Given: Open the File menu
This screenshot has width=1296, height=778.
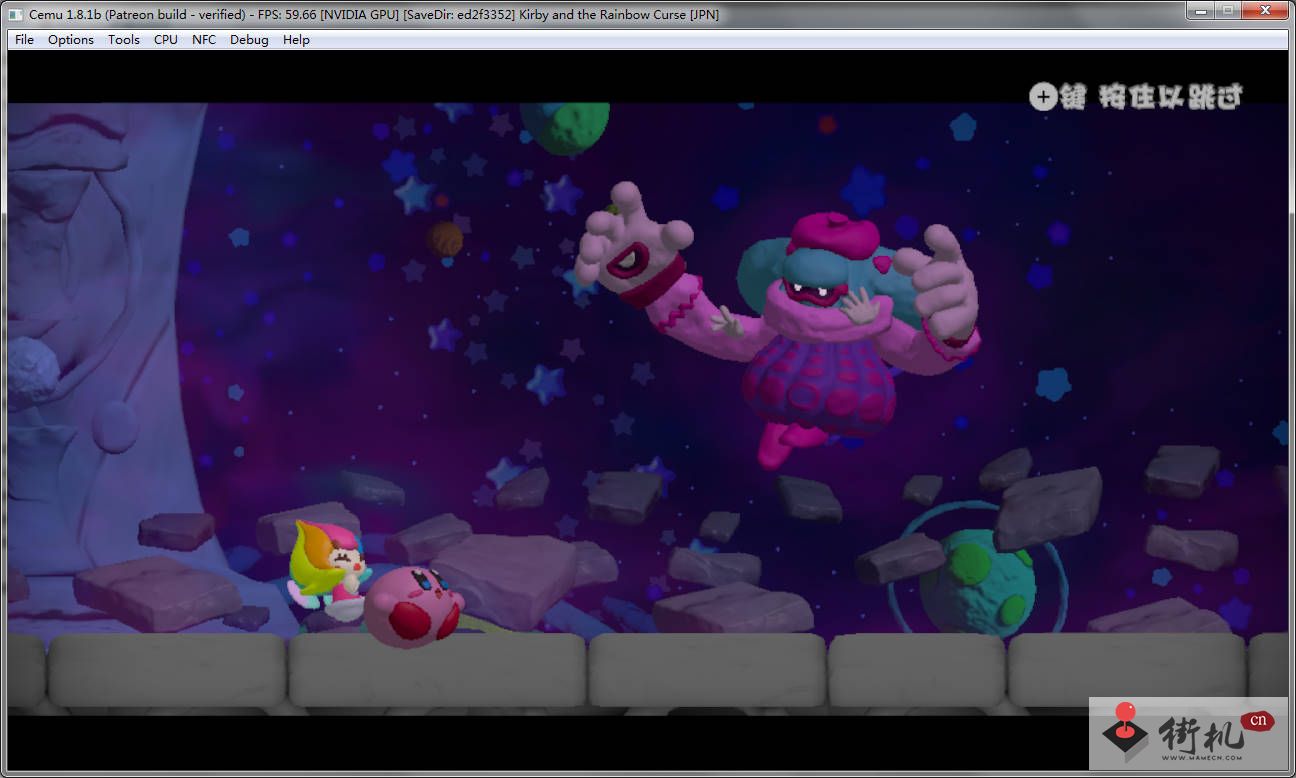Looking at the screenshot, I should [x=24, y=40].
